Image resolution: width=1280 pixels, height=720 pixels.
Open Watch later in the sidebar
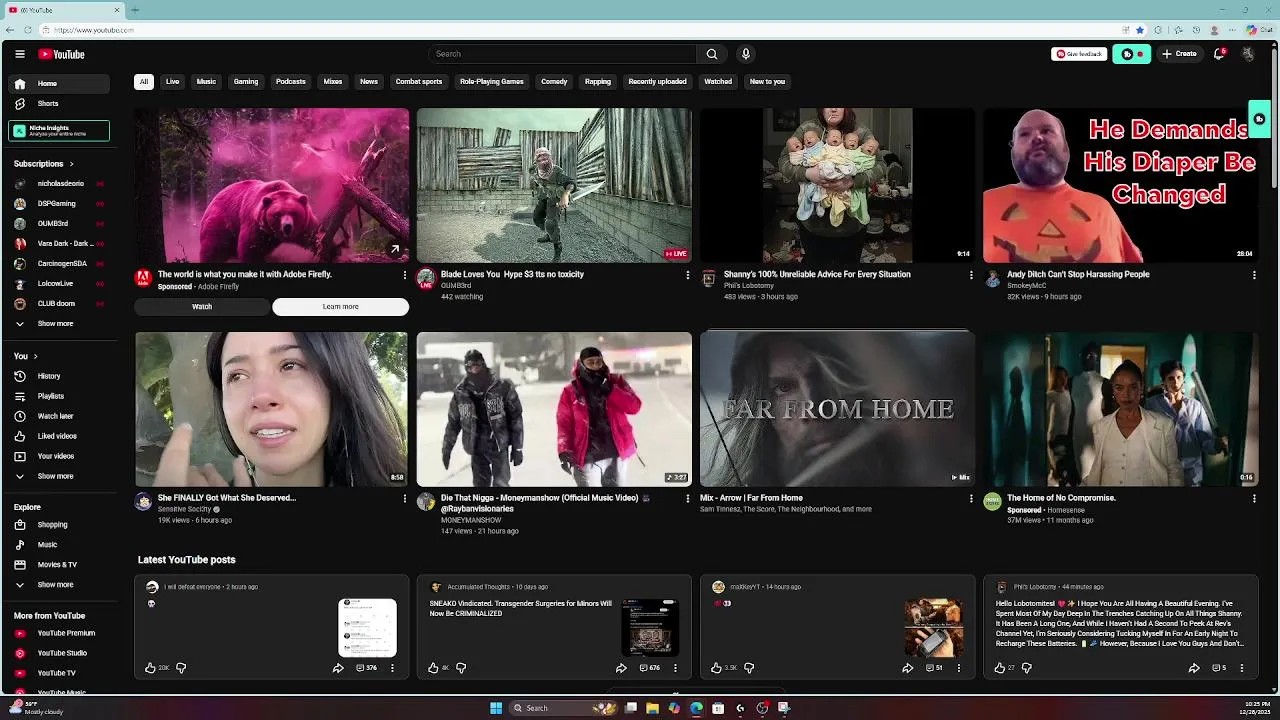60,416
